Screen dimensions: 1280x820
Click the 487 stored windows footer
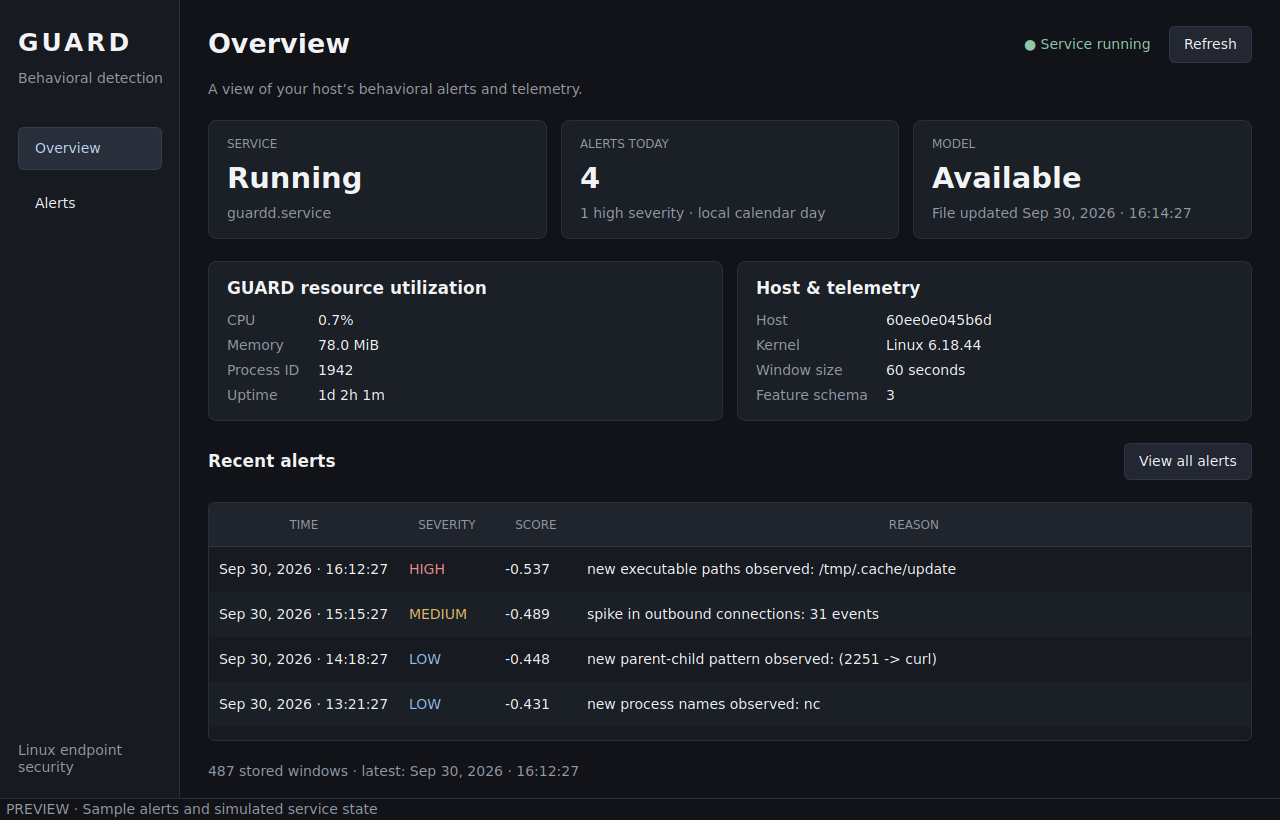point(393,771)
